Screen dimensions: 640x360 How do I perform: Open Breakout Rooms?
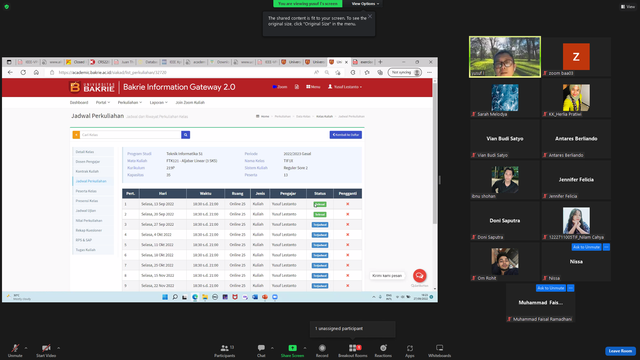353,350
